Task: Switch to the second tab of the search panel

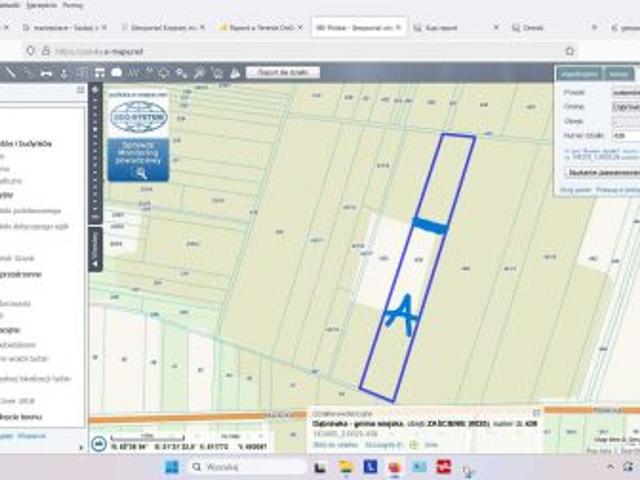Action: (618, 74)
